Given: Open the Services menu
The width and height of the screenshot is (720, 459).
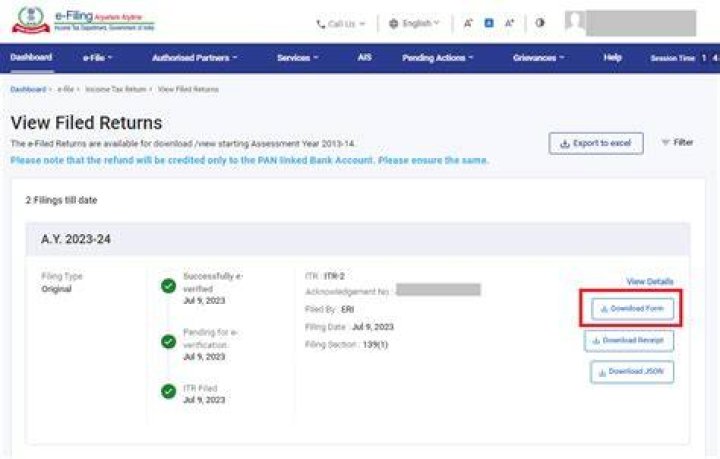Looking at the screenshot, I should click(x=297, y=58).
